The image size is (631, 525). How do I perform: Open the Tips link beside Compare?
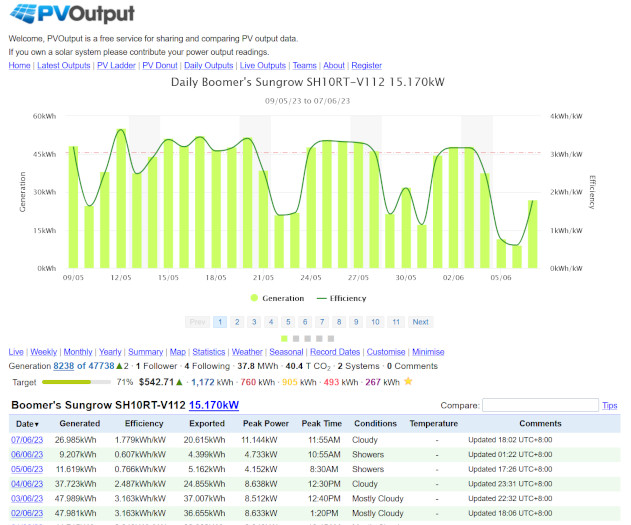[x=610, y=406]
